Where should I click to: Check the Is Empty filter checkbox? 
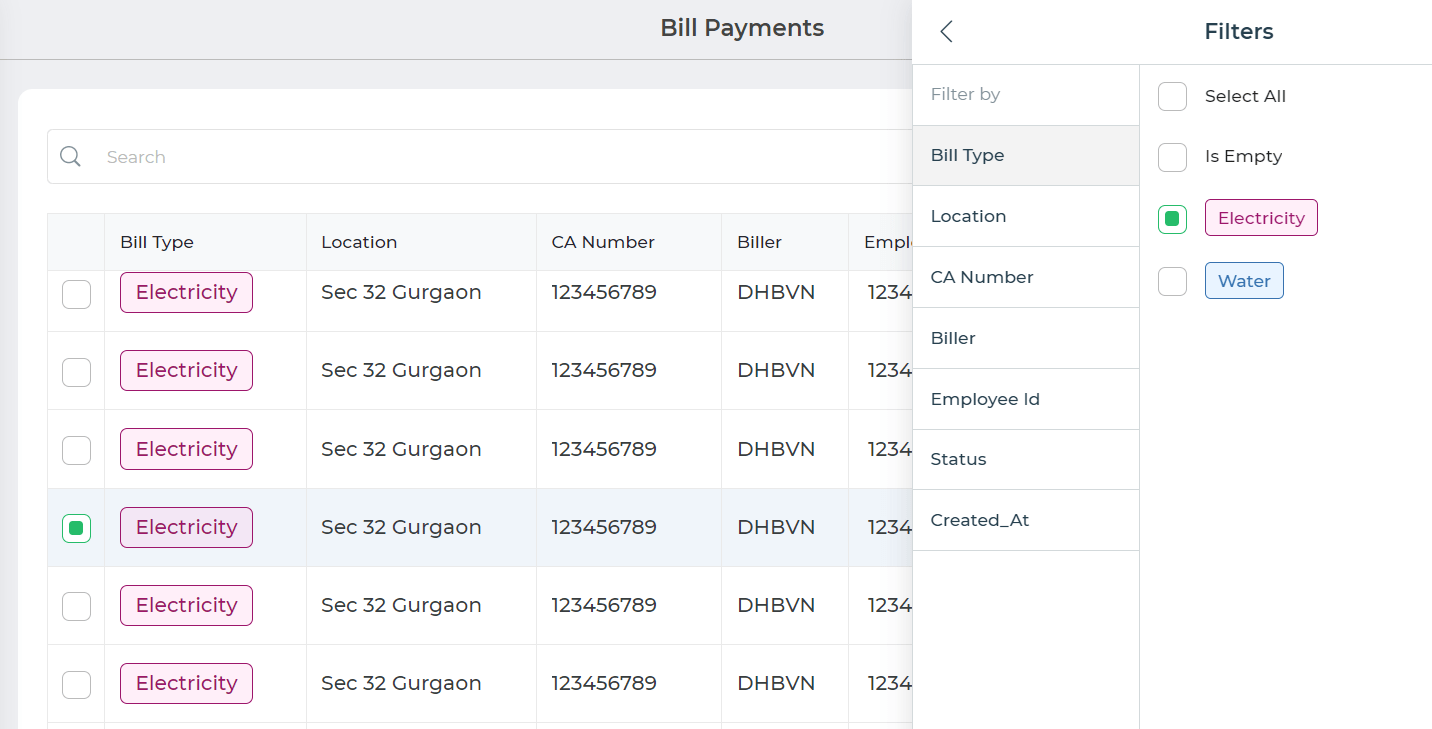(x=1172, y=157)
